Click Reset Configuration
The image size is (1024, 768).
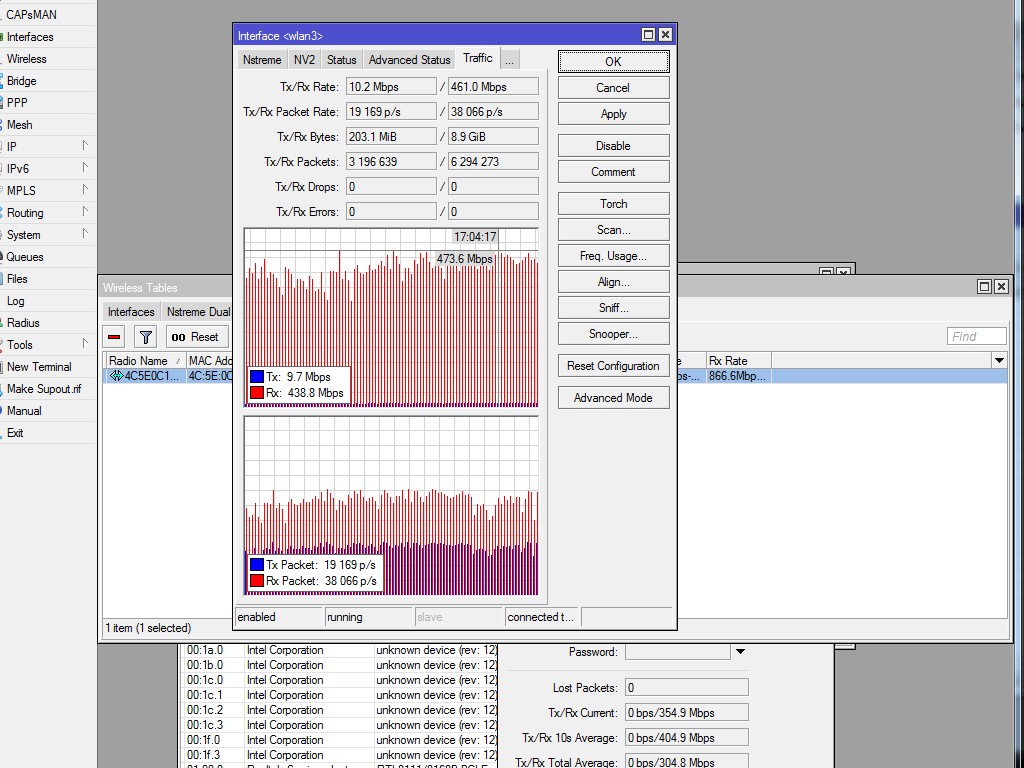(x=613, y=366)
